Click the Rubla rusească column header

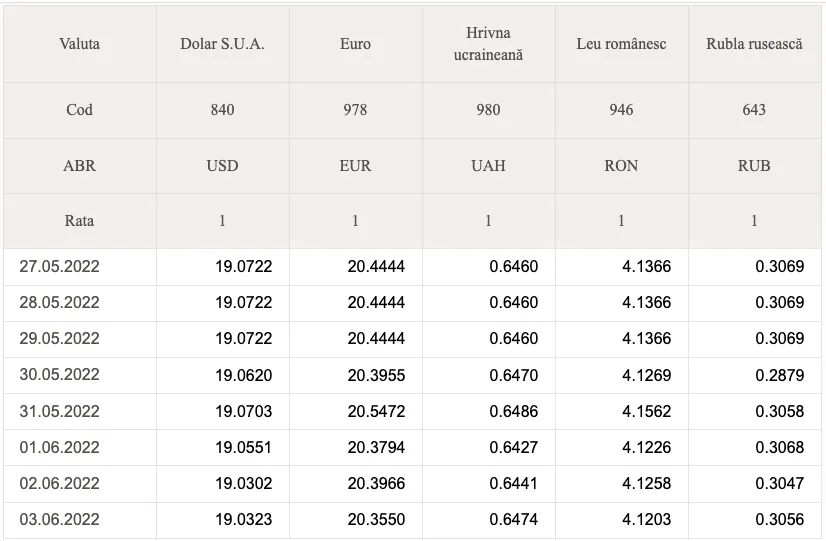754,44
